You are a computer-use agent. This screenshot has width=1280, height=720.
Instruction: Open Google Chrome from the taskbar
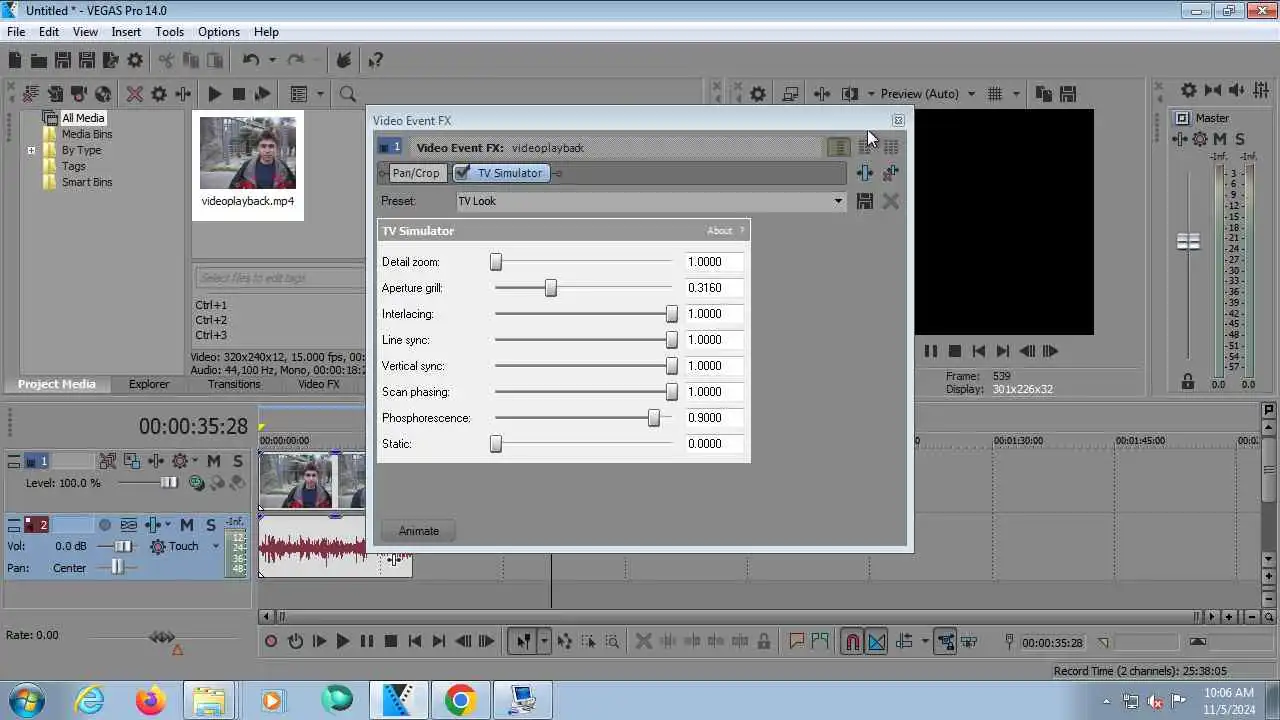tap(460, 701)
